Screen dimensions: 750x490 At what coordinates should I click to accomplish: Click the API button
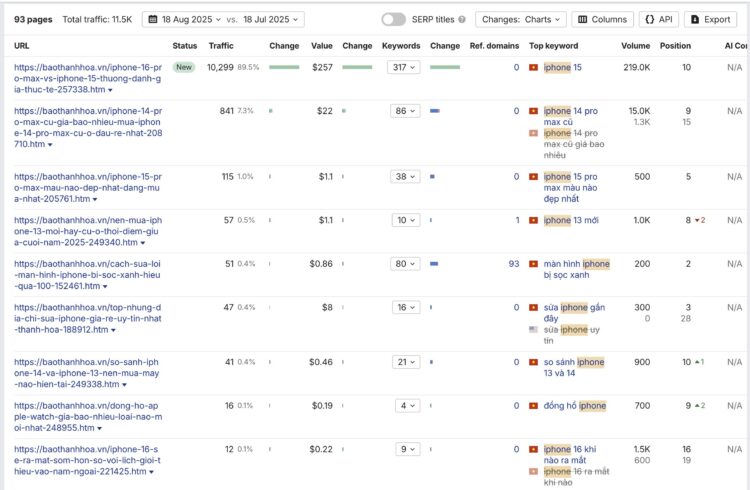659,20
